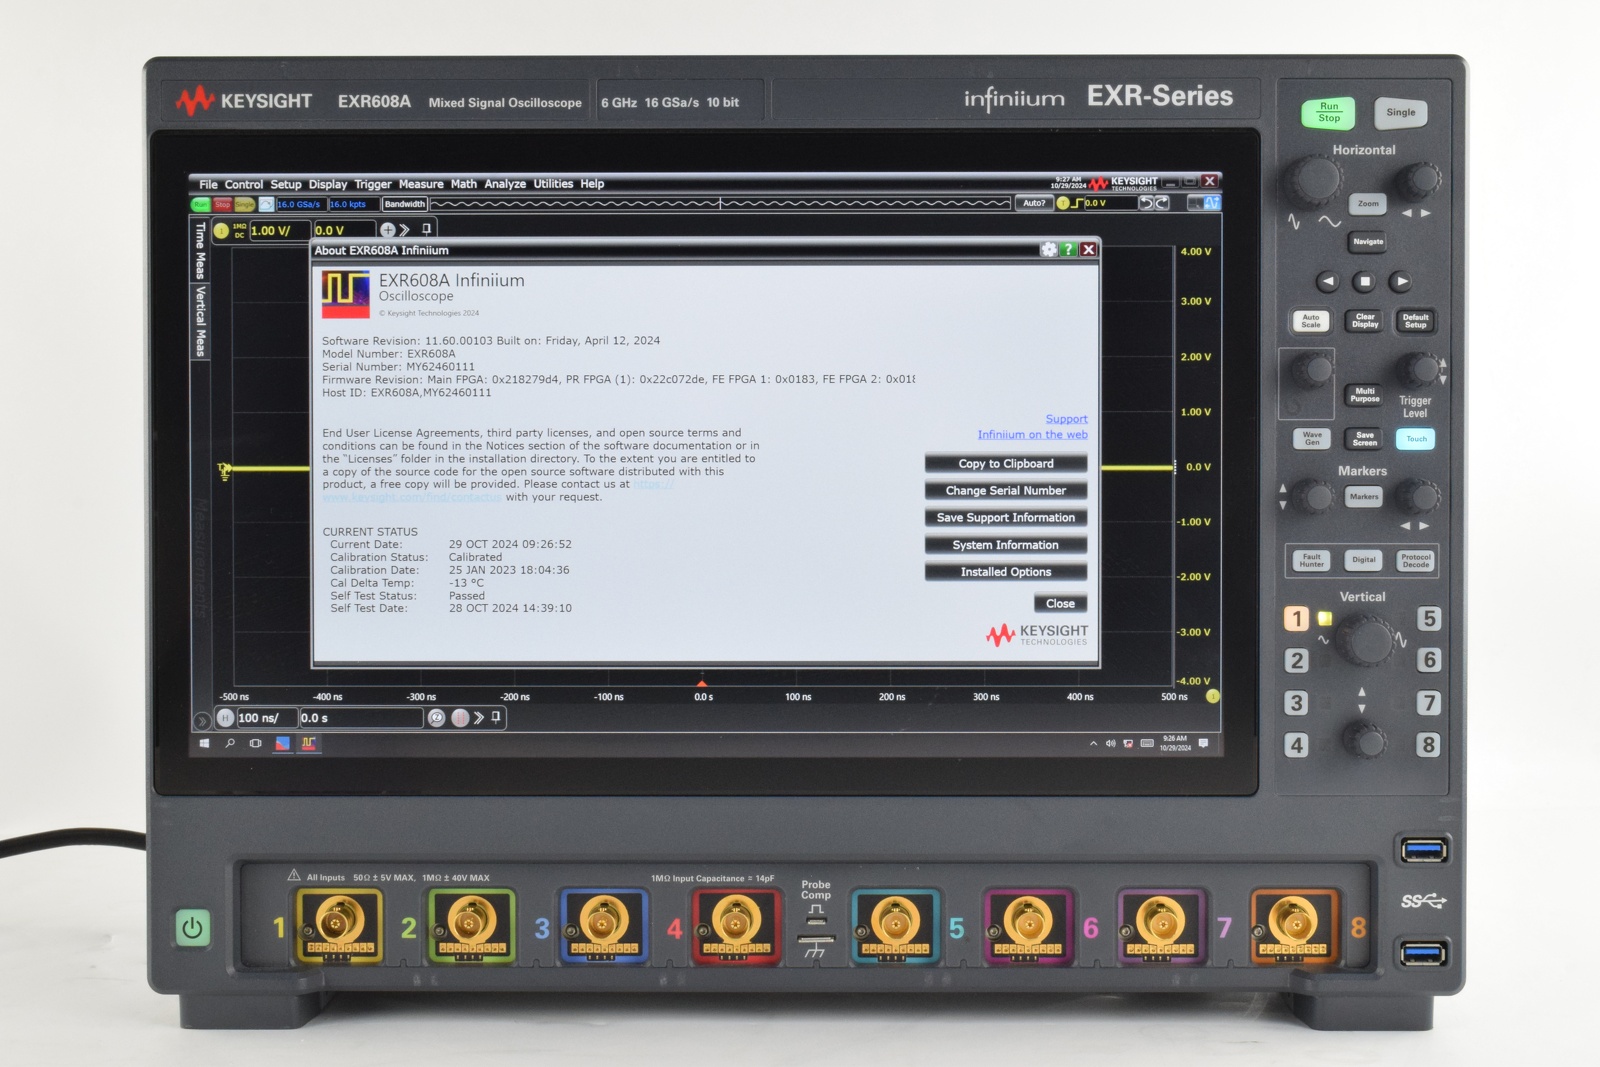
Task: Toggle the Zoom key on the front panel
Action: pos(1368,204)
